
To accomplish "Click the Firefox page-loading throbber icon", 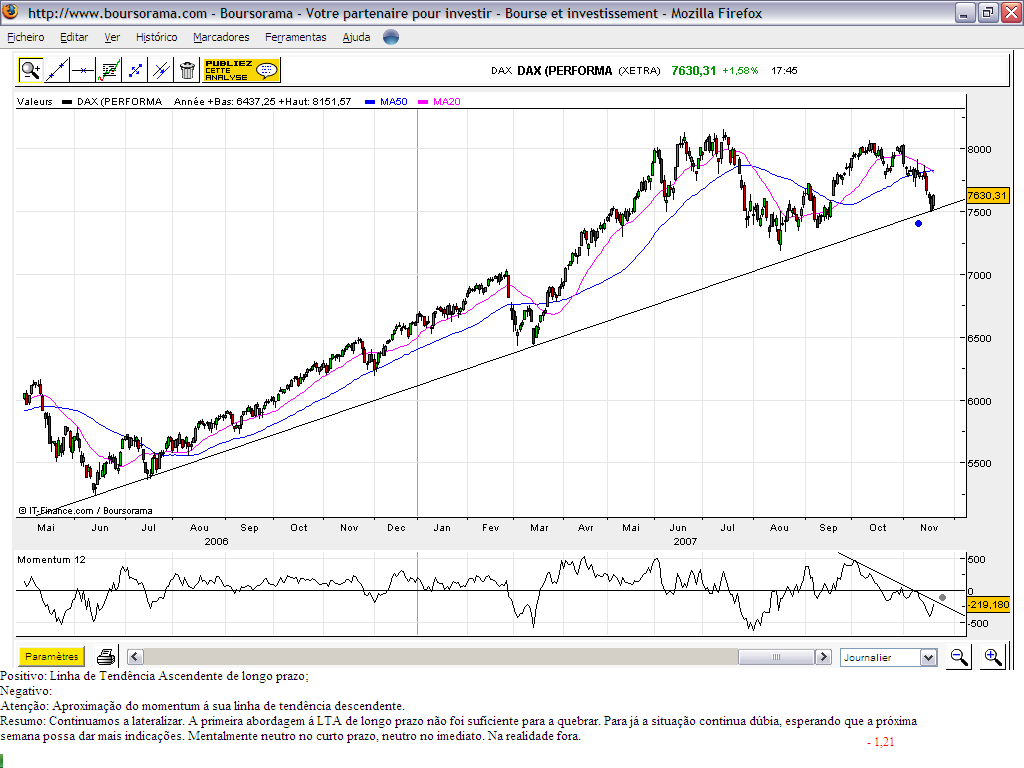I will [391, 37].
